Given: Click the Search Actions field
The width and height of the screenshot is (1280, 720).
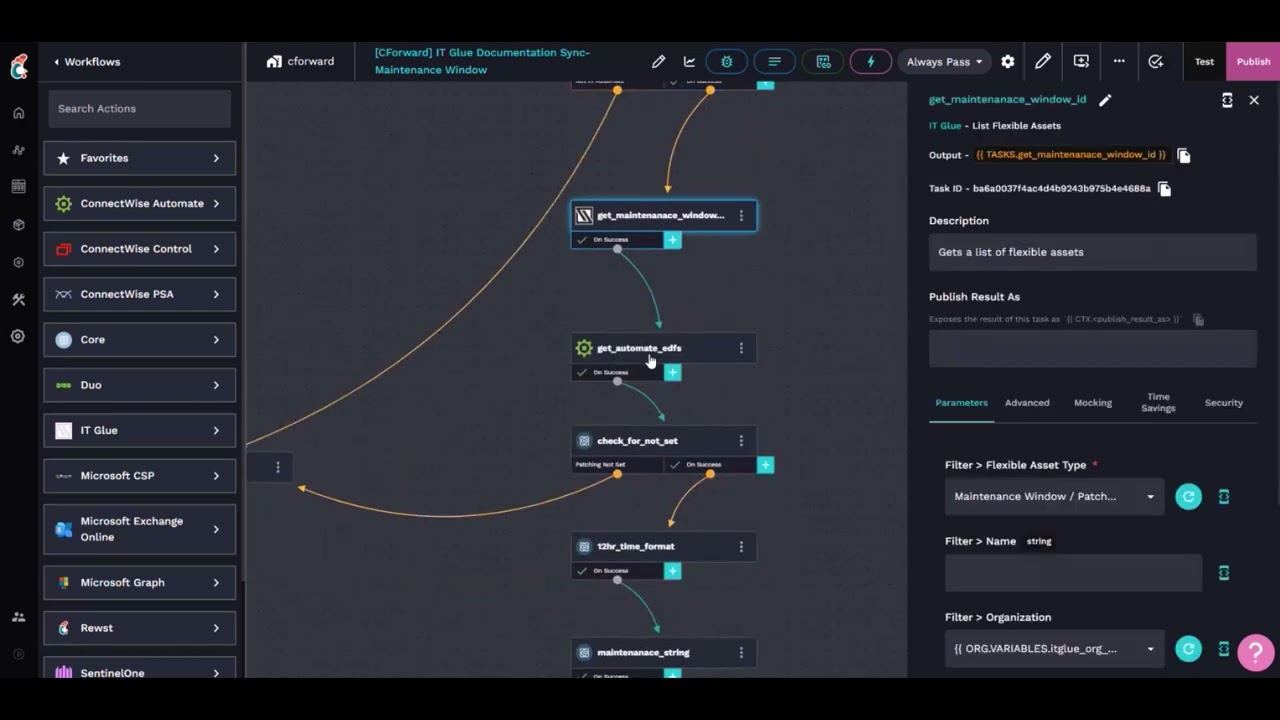Looking at the screenshot, I should pos(139,108).
